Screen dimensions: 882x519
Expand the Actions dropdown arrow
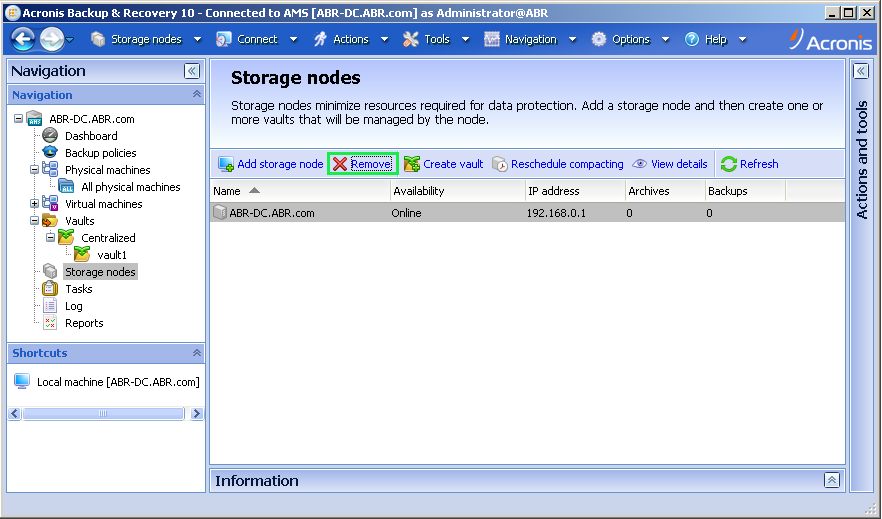click(x=384, y=39)
